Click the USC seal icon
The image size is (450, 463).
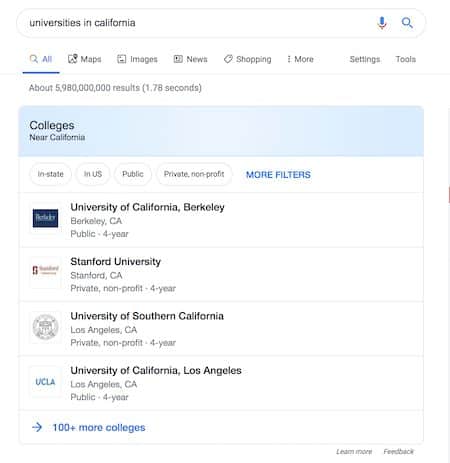click(x=45, y=327)
